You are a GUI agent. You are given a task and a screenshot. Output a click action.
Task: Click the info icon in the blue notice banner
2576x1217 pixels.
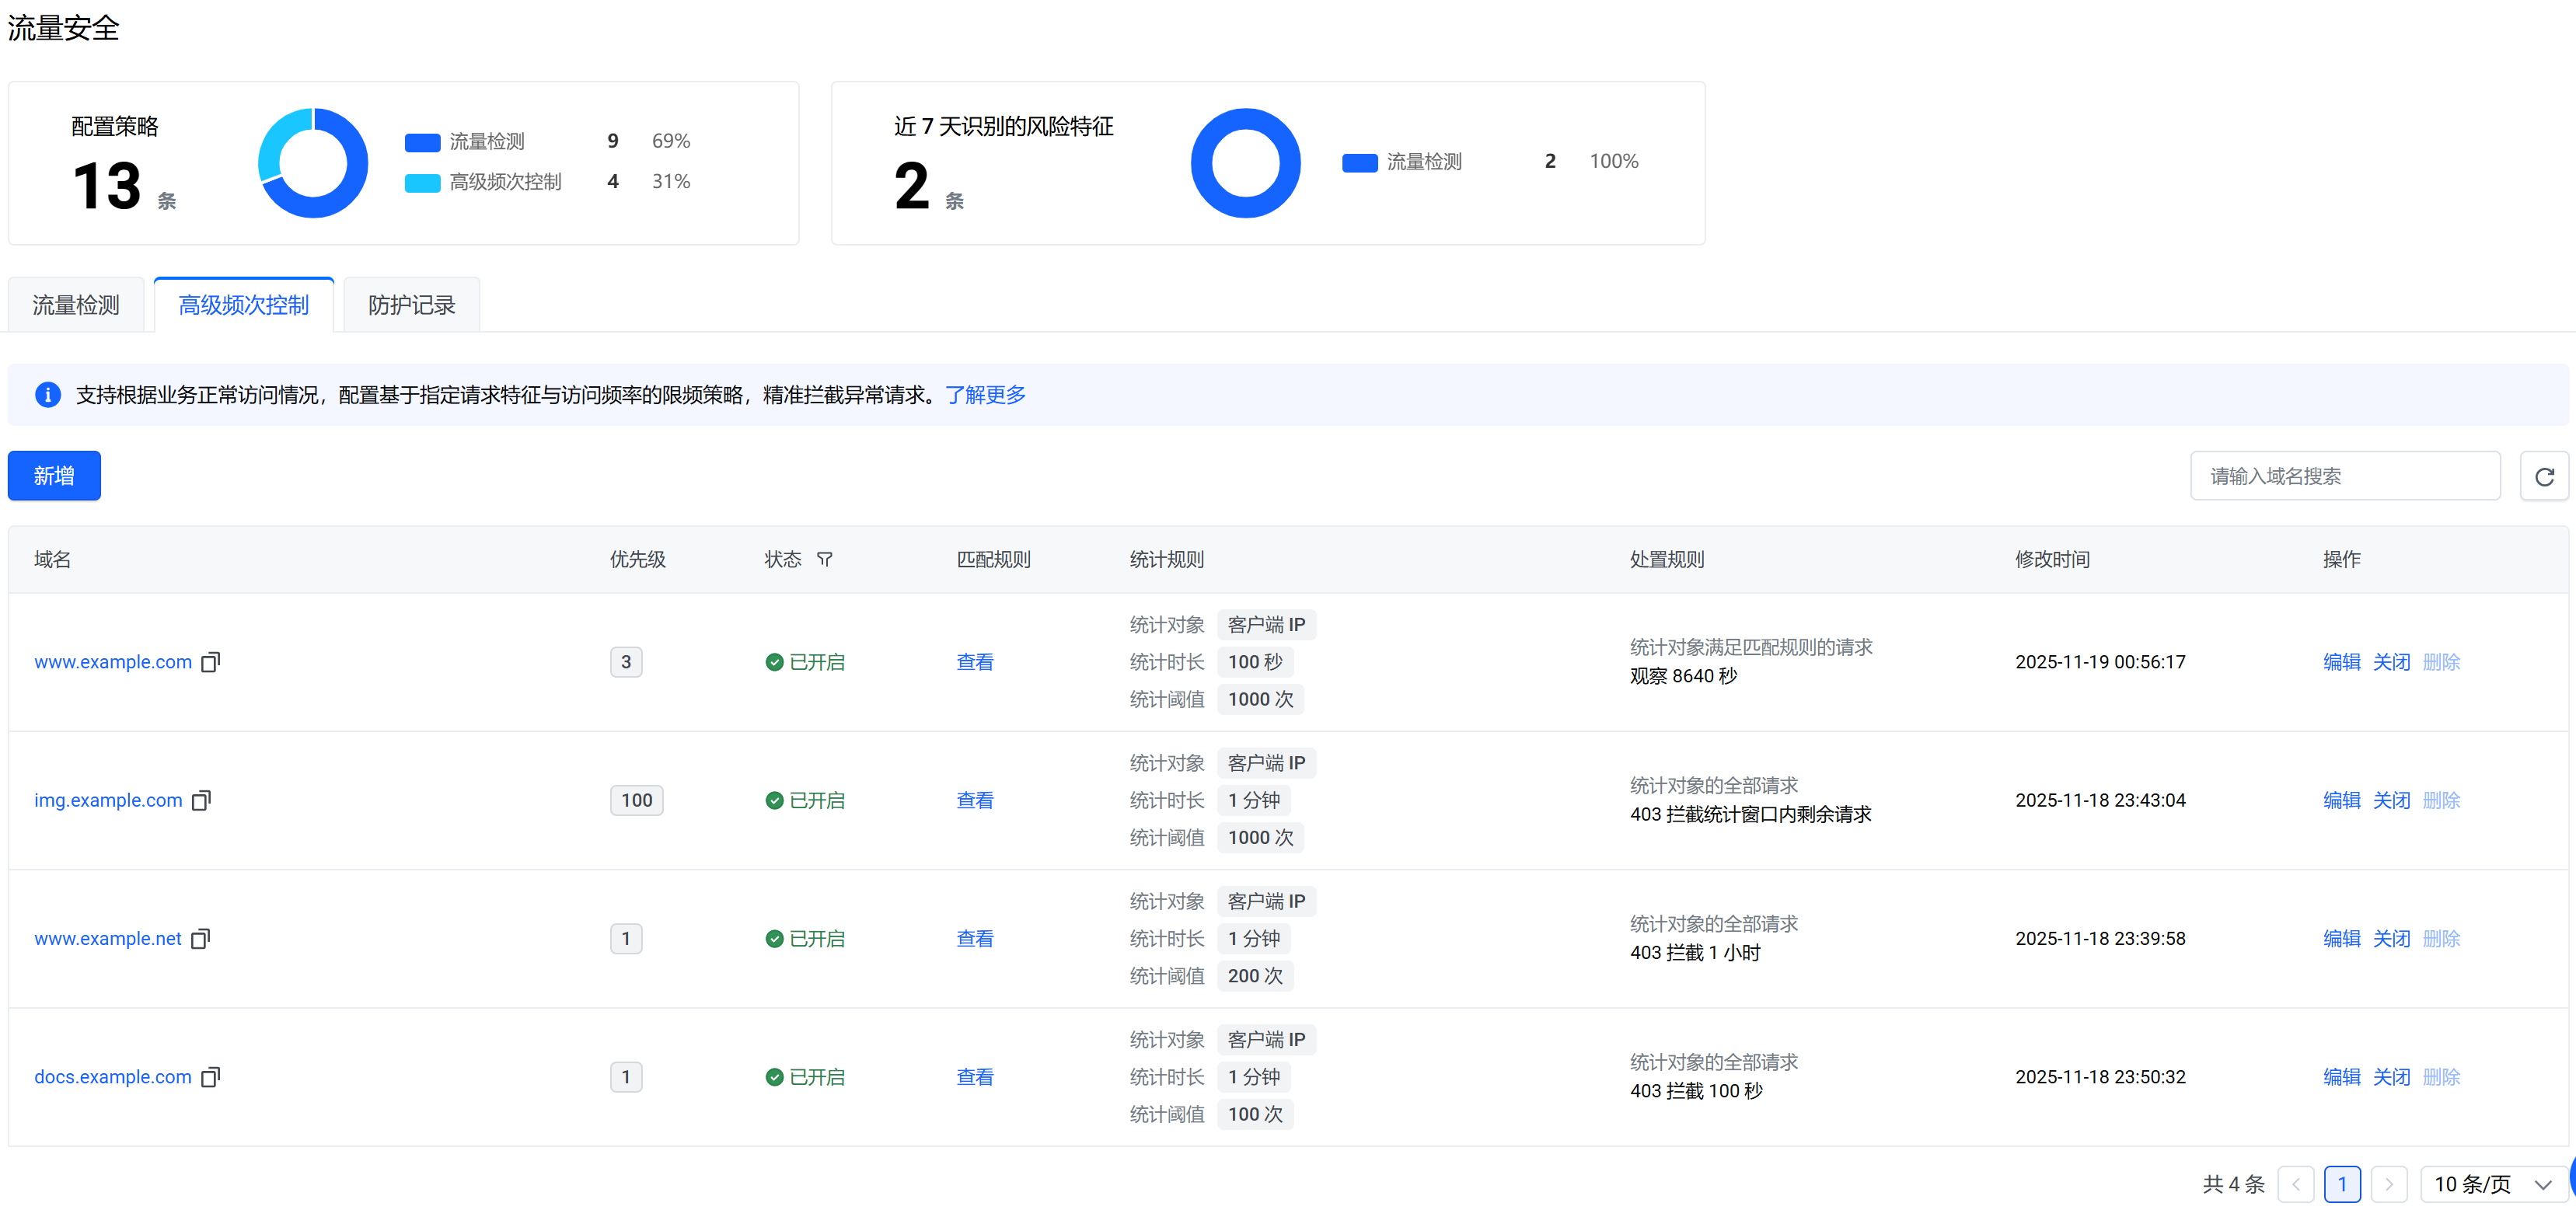48,395
